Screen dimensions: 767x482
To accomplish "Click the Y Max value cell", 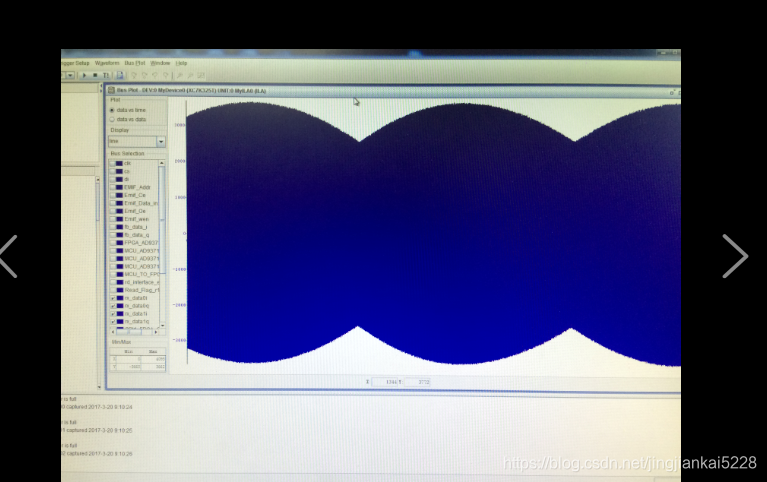I will (153, 367).
